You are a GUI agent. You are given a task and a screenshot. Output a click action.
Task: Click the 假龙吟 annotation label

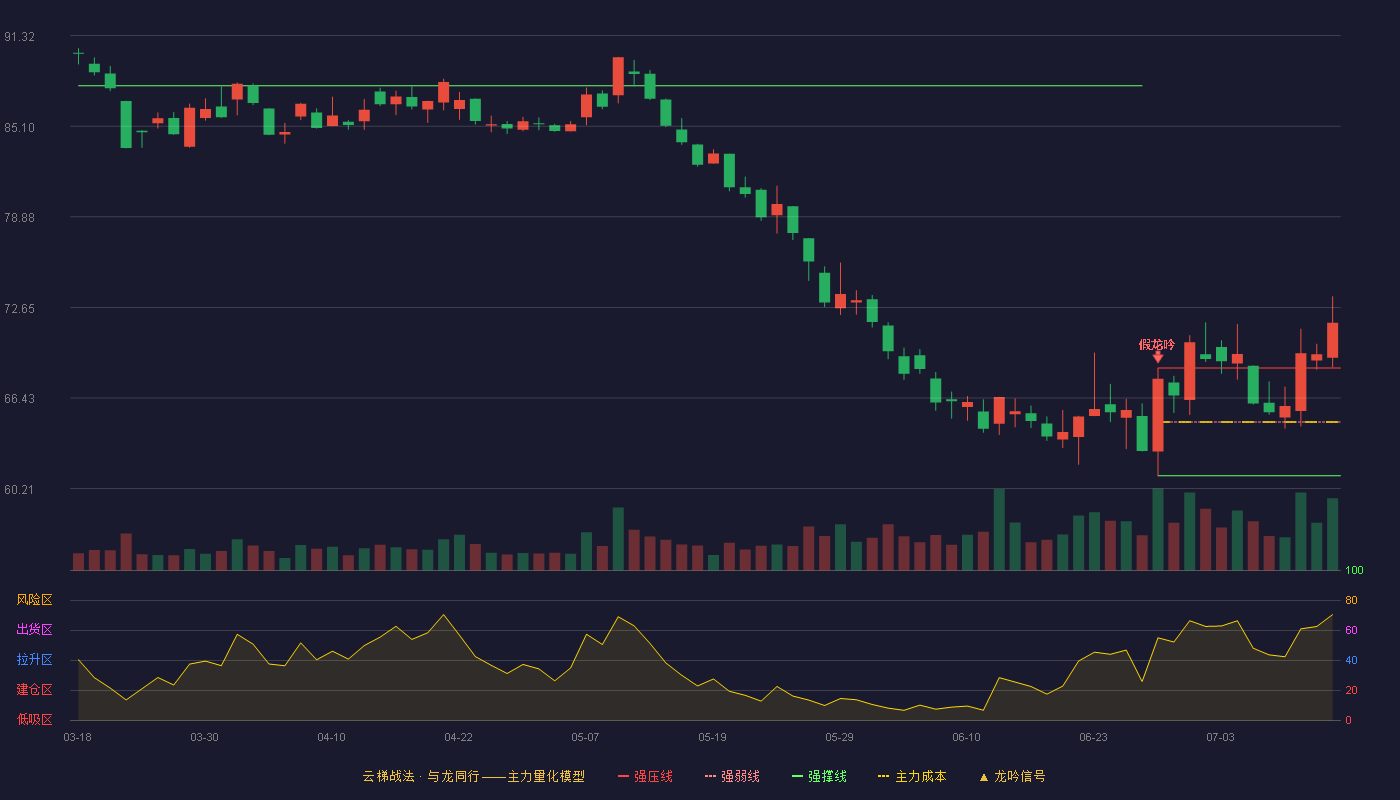pyautogui.click(x=1157, y=344)
